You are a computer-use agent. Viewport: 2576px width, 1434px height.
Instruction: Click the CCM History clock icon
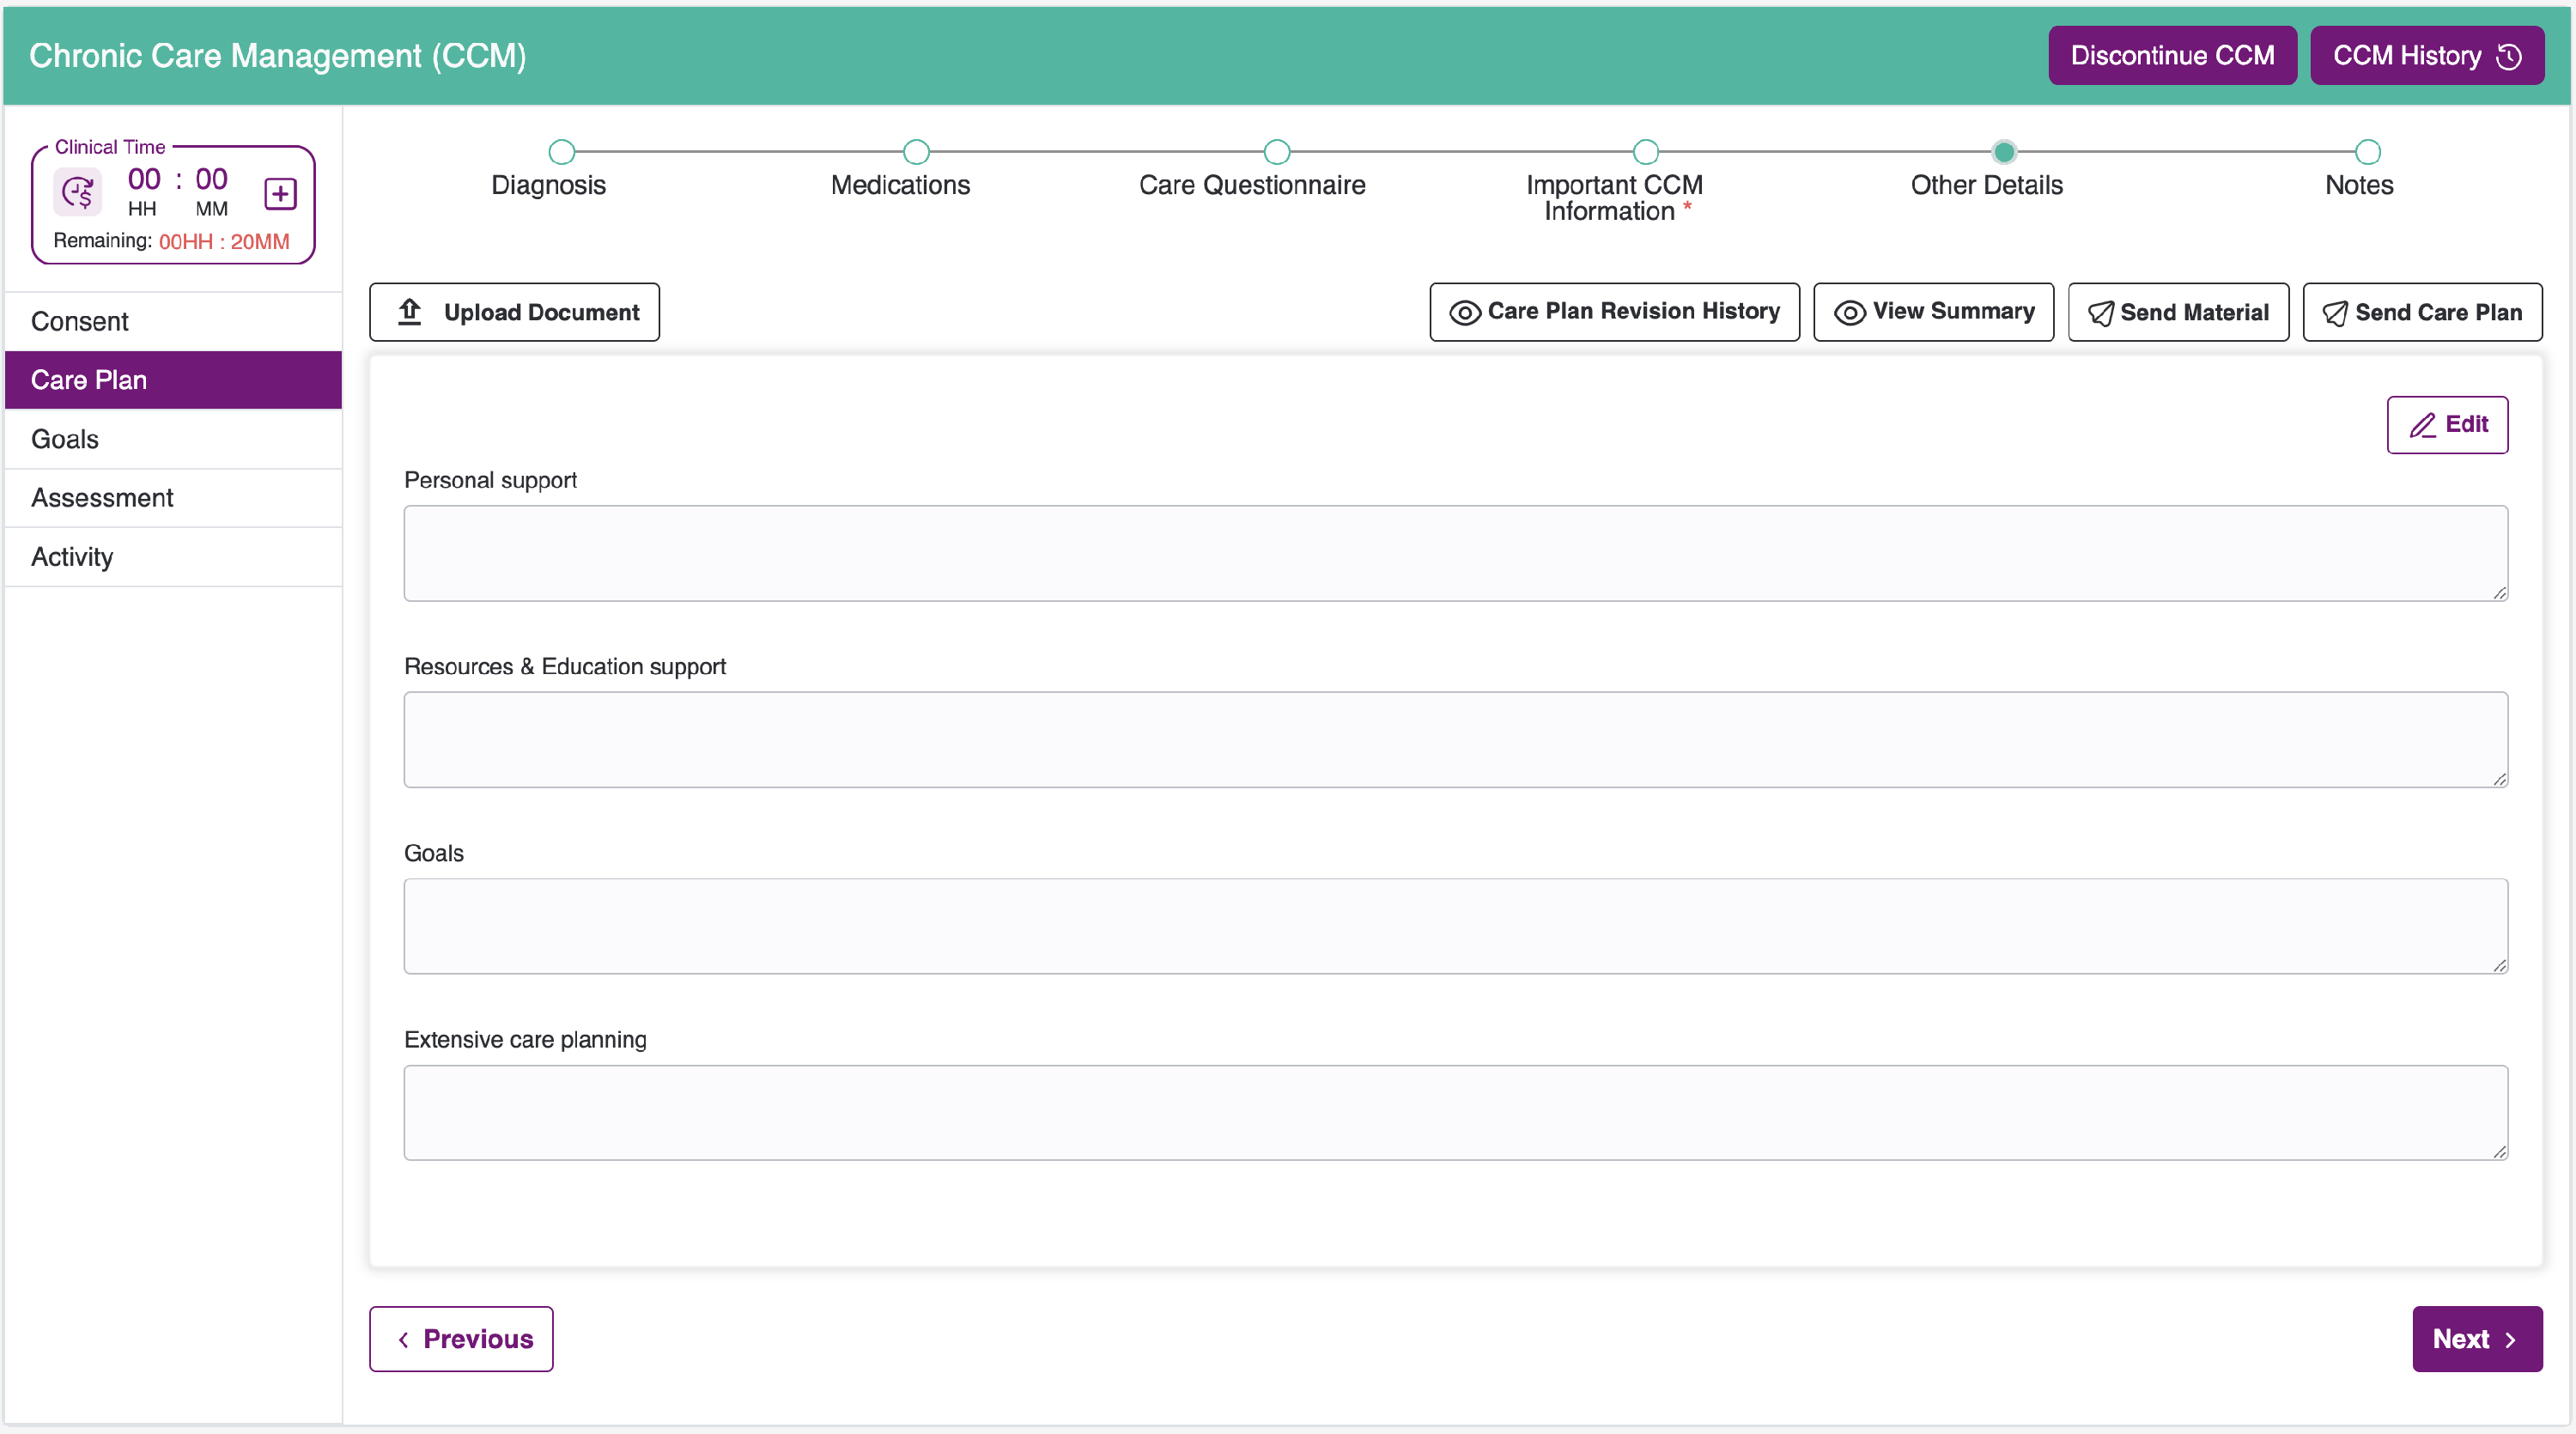tap(2508, 56)
